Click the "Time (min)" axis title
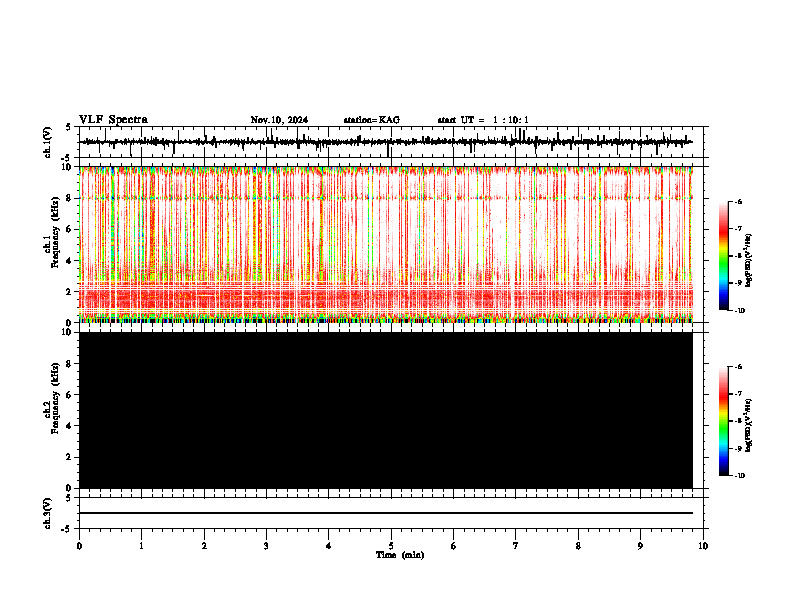 (400, 555)
